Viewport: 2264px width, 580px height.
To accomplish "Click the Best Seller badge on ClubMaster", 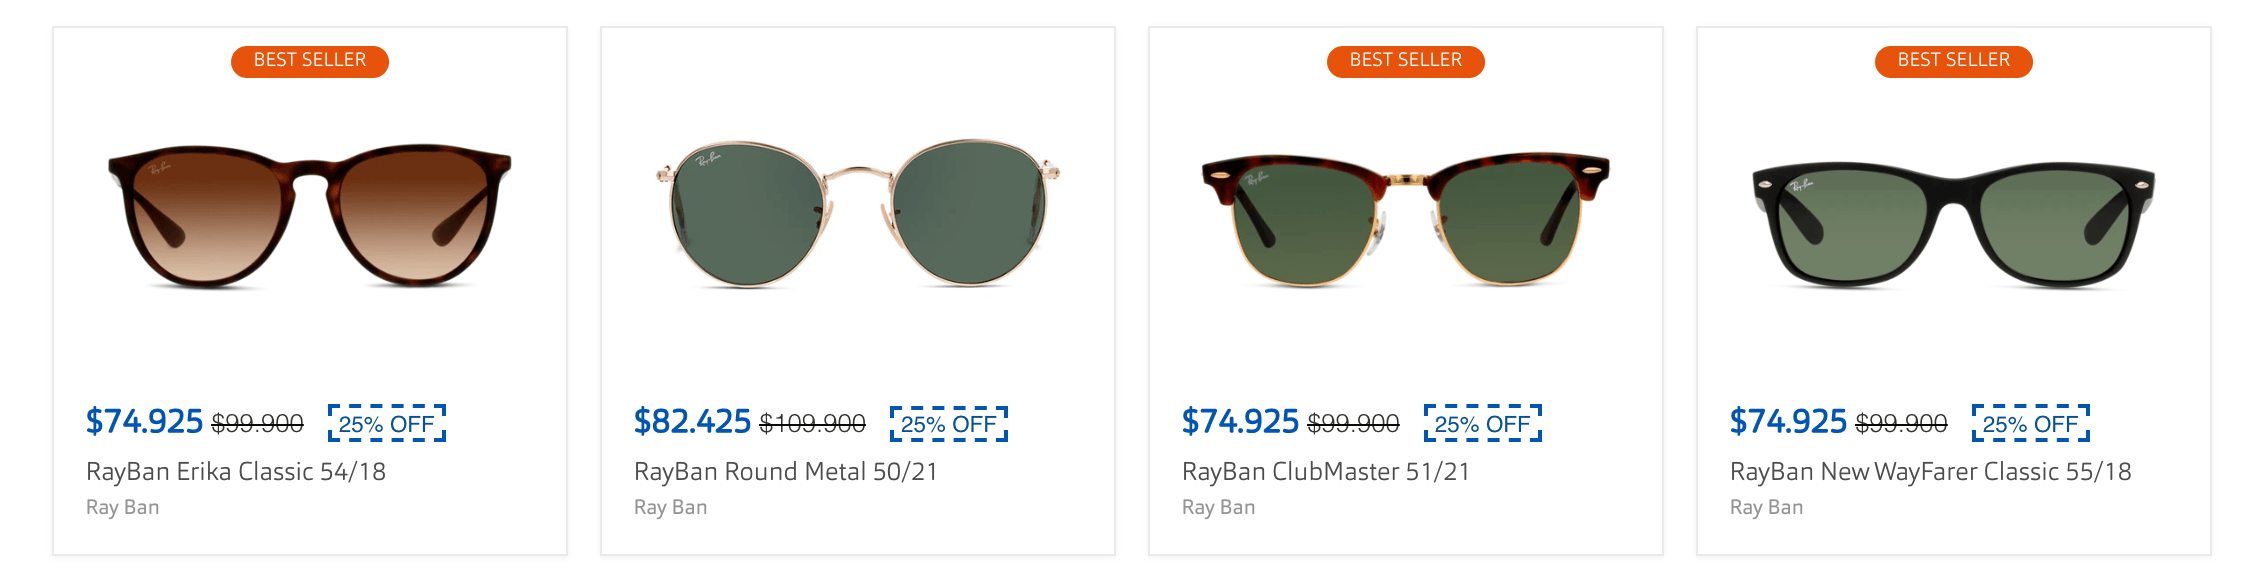I will 1405,61.
